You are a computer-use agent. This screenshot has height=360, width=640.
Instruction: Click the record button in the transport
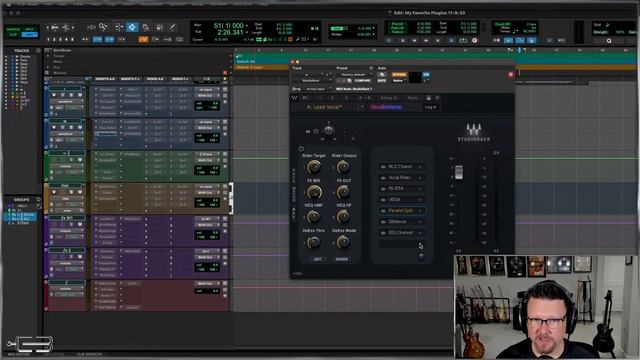(x=474, y=40)
